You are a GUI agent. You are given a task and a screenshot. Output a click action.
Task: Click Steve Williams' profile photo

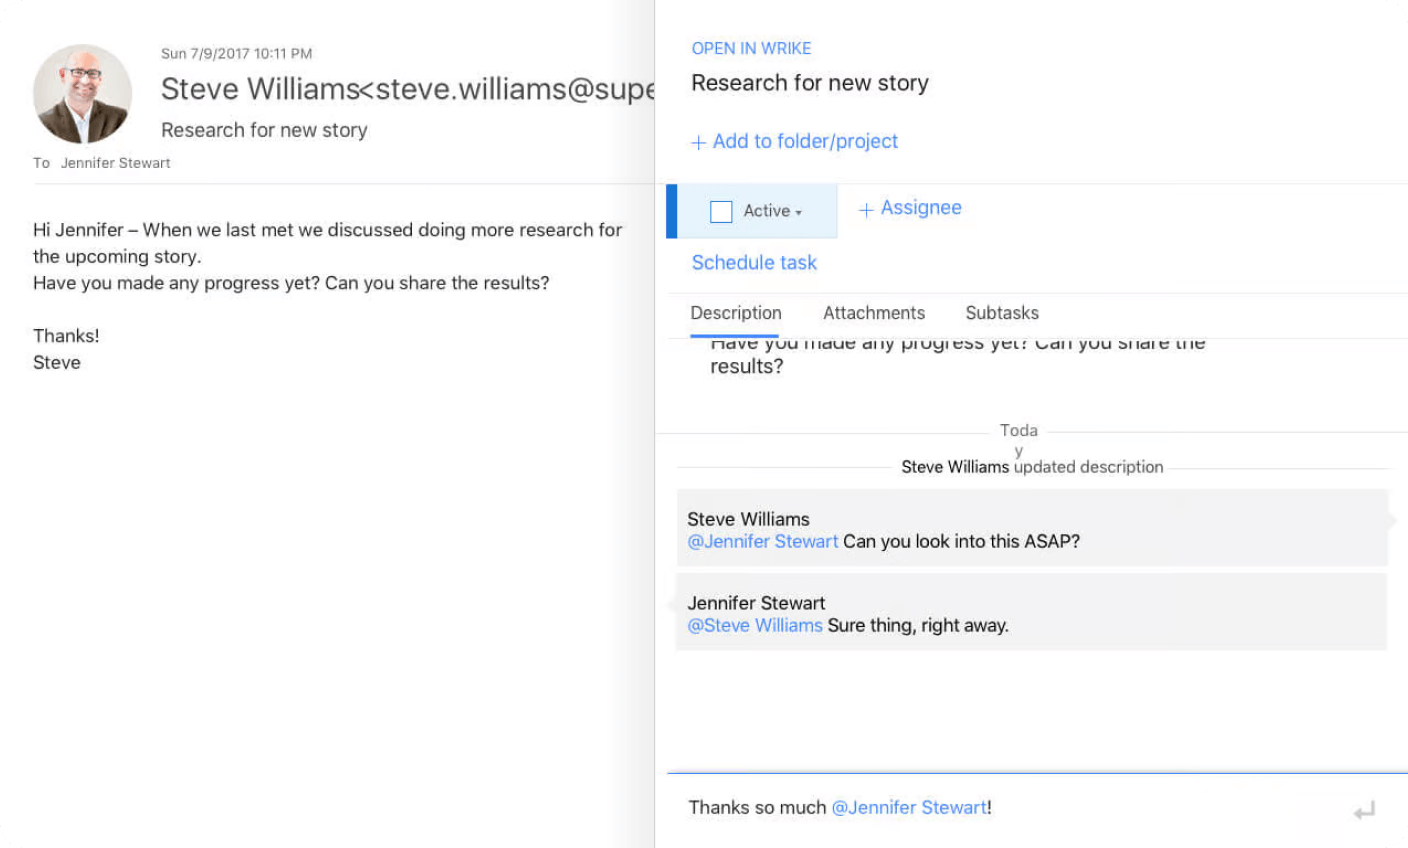(x=83, y=94)
